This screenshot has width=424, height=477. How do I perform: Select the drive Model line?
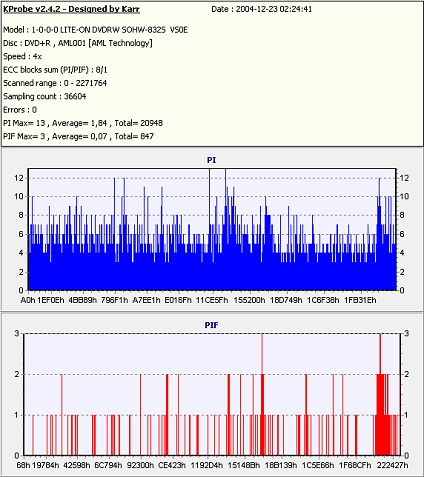coord(95,30)
